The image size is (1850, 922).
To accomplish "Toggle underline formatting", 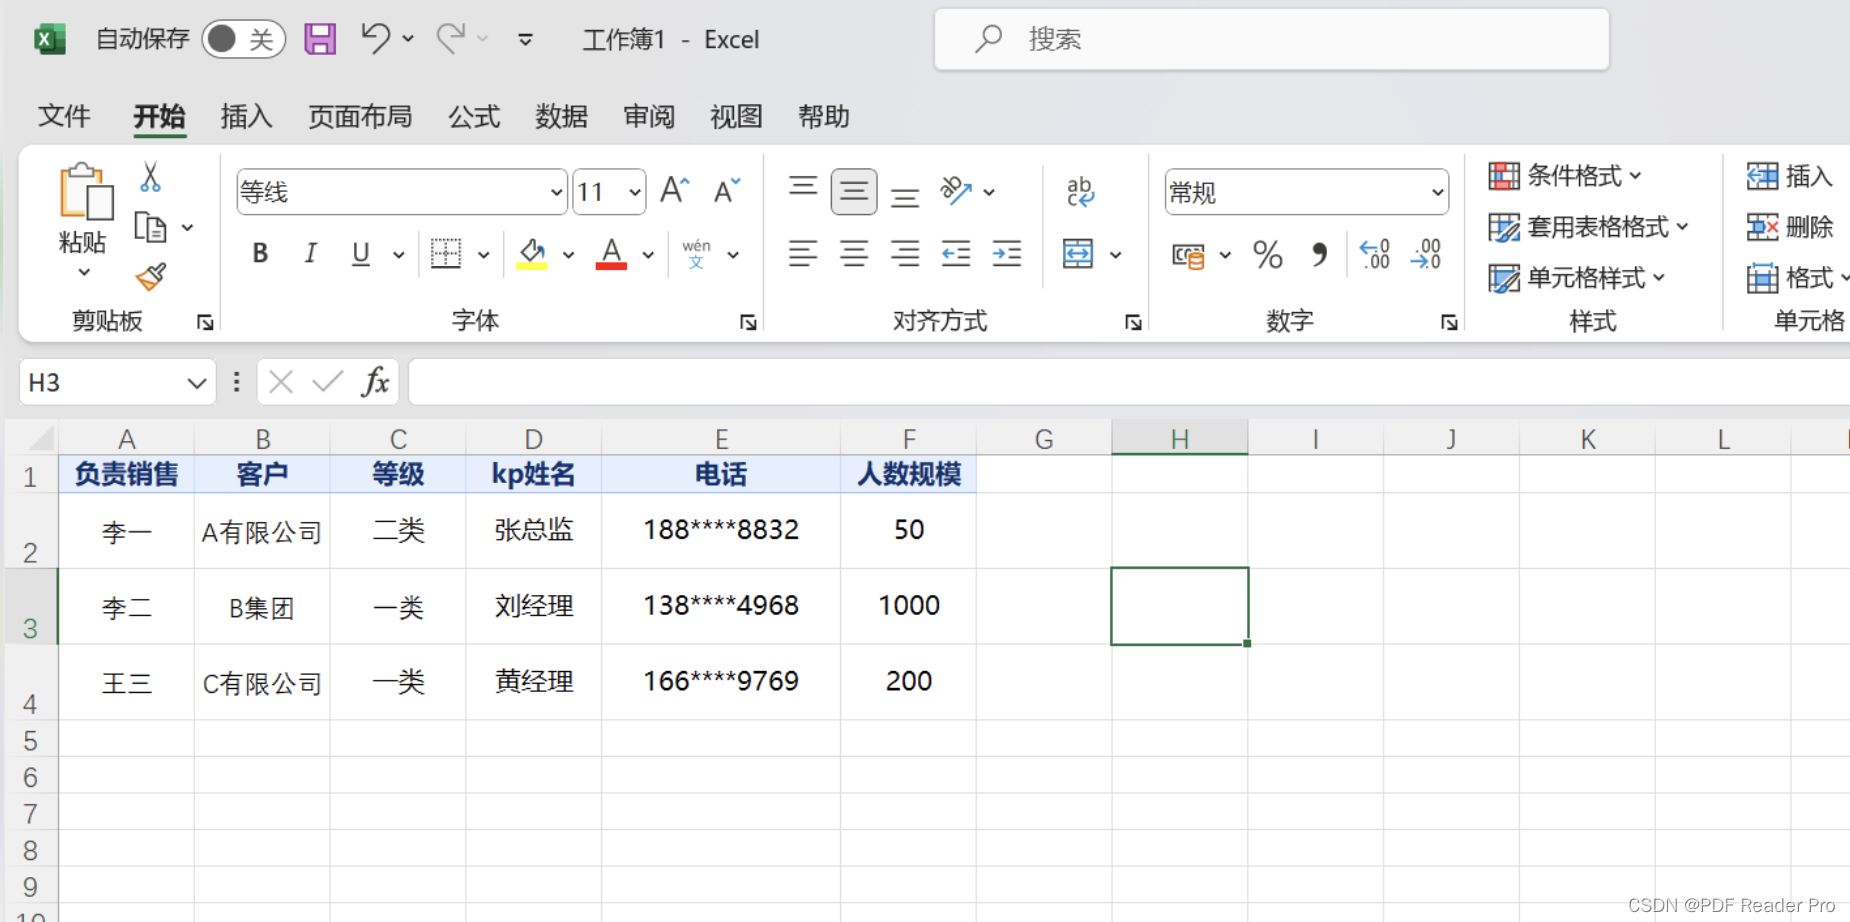I will point(359,253).
